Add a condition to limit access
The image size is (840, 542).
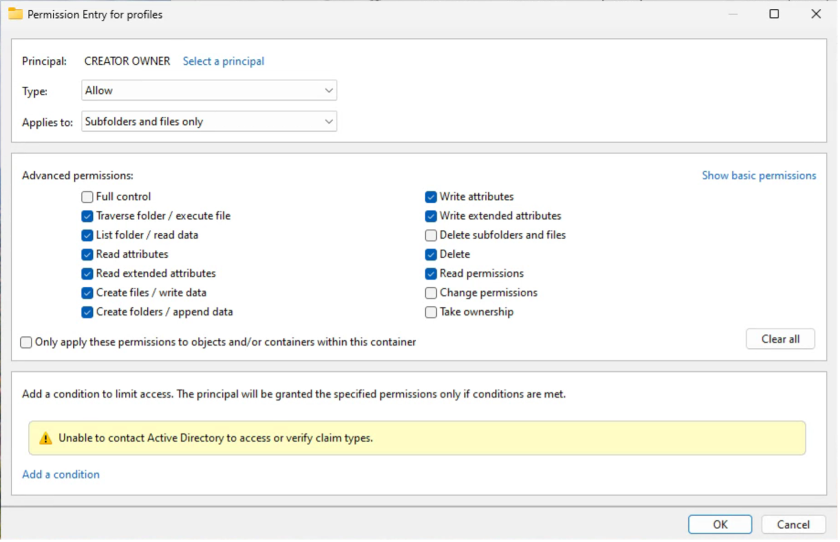coord(61,475)
